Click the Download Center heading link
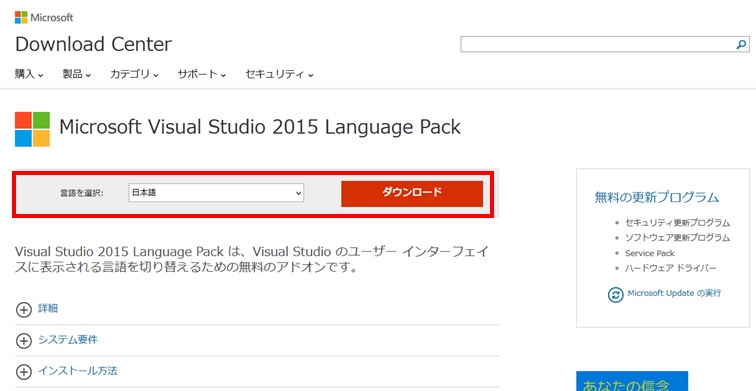This screenshot has height=391, width=756. [x=94, y=44]
